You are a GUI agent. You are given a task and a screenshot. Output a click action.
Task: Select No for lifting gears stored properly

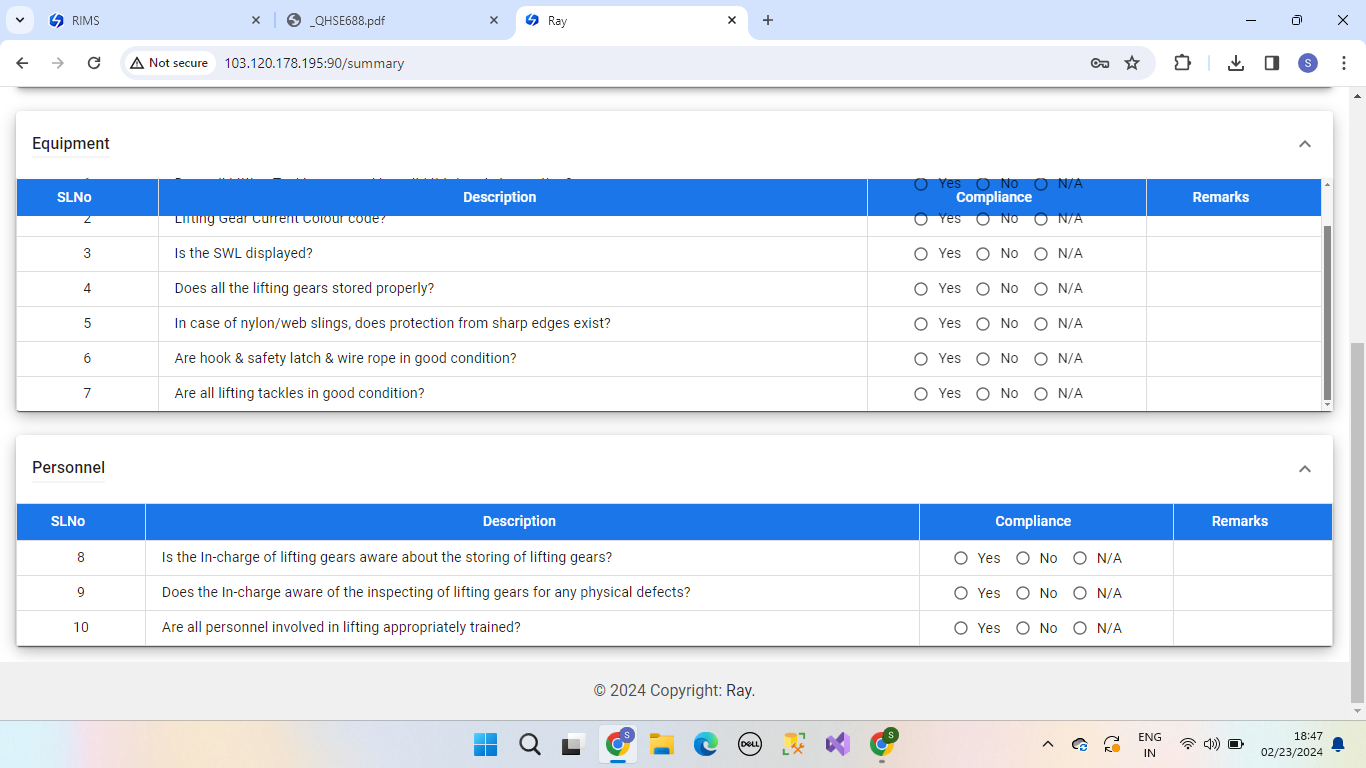click(983, 289)
